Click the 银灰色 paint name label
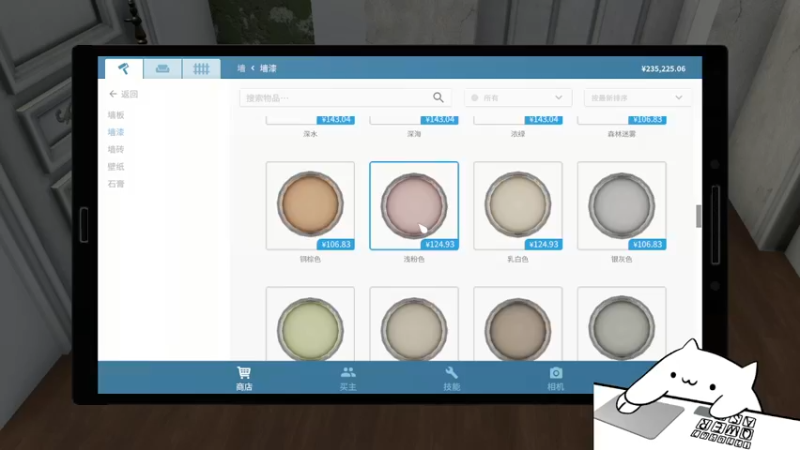 621,259
